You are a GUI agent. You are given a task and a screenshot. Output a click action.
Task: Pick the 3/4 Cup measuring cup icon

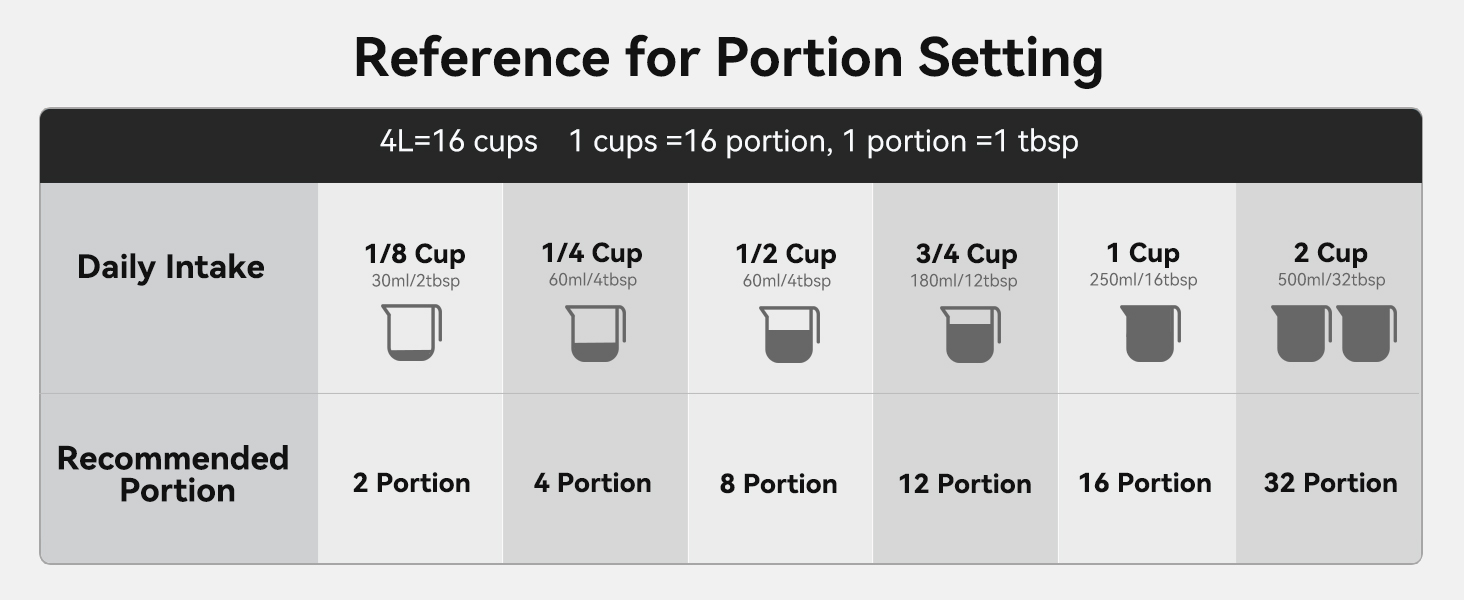[969, 334]
